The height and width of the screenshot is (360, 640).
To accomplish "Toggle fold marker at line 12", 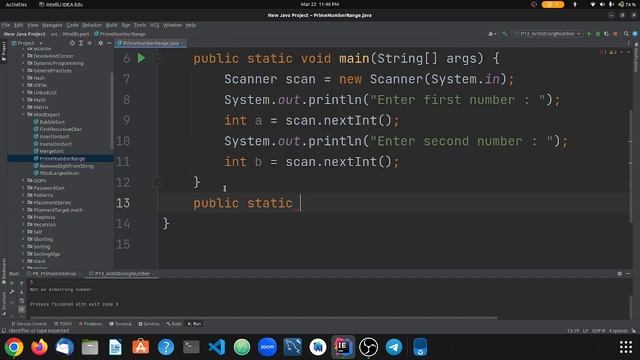I will [x=158, y=182].
